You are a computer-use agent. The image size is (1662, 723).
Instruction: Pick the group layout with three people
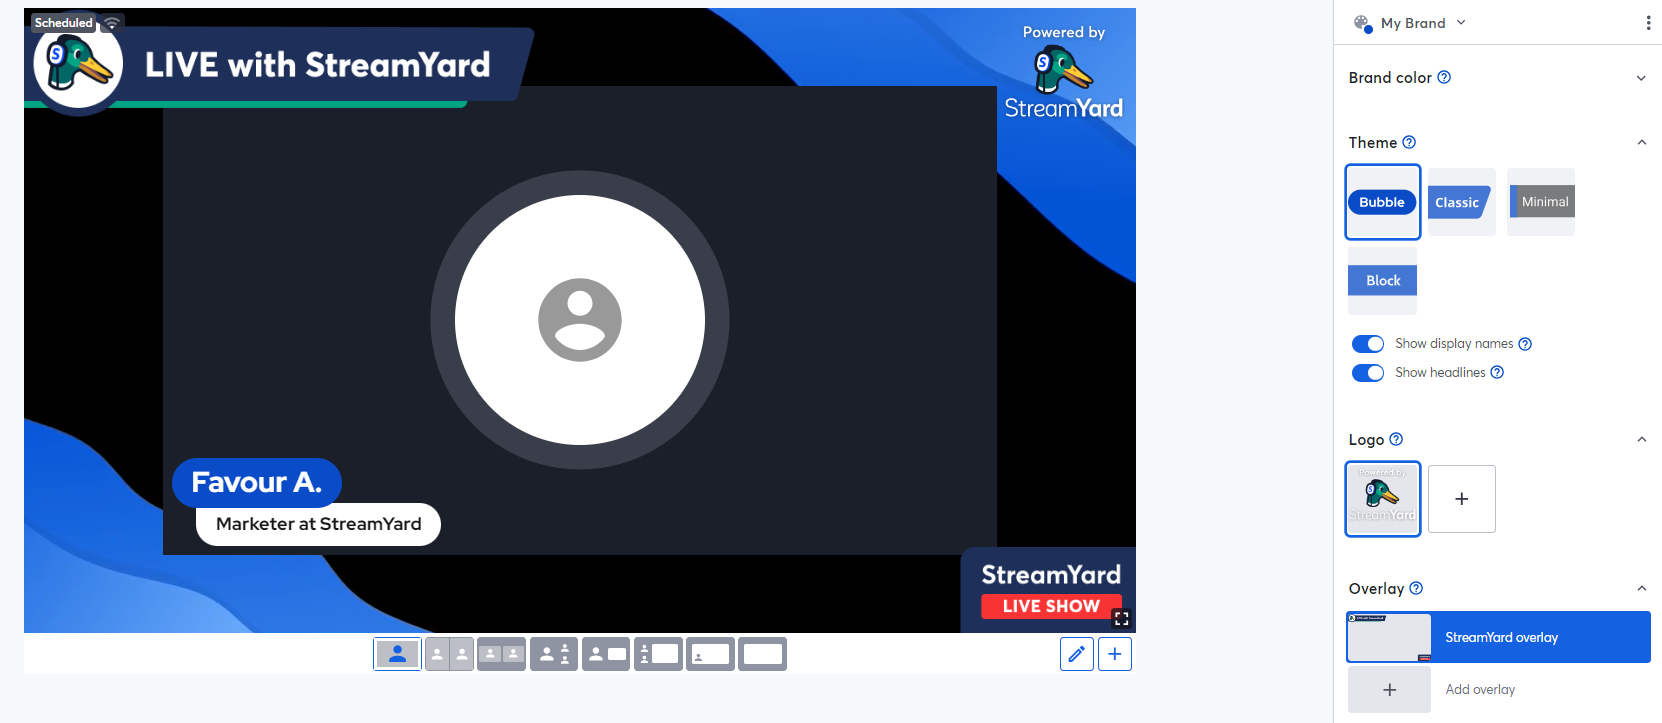[554, 654]
